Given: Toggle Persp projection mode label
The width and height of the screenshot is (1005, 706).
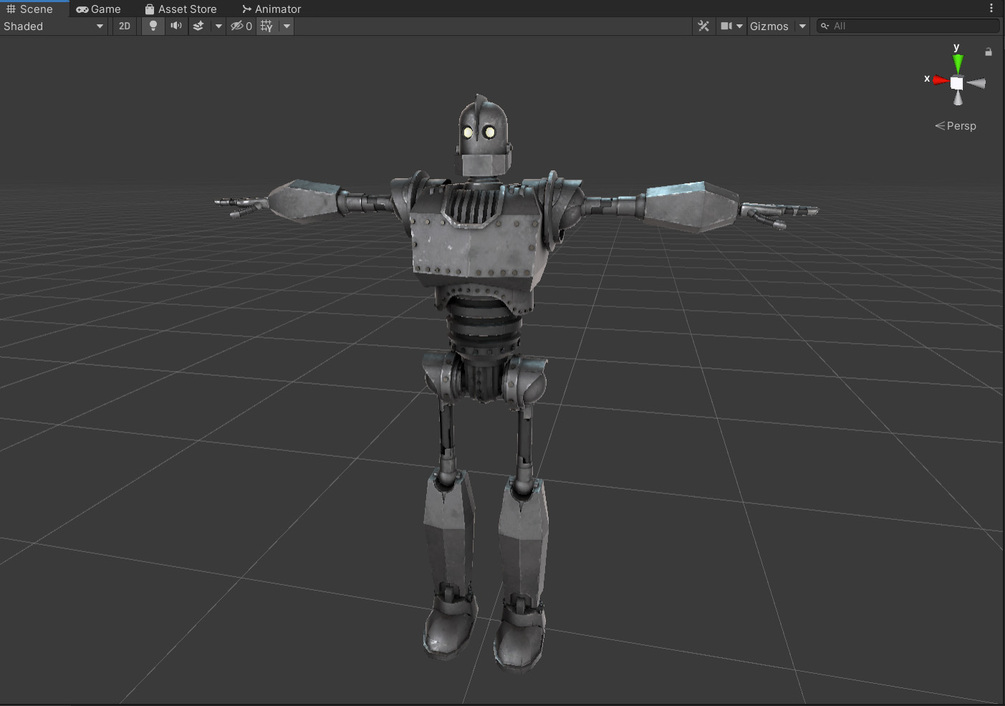Looking at the screenshot, I should pyautogui.click(x=956, y=126).
